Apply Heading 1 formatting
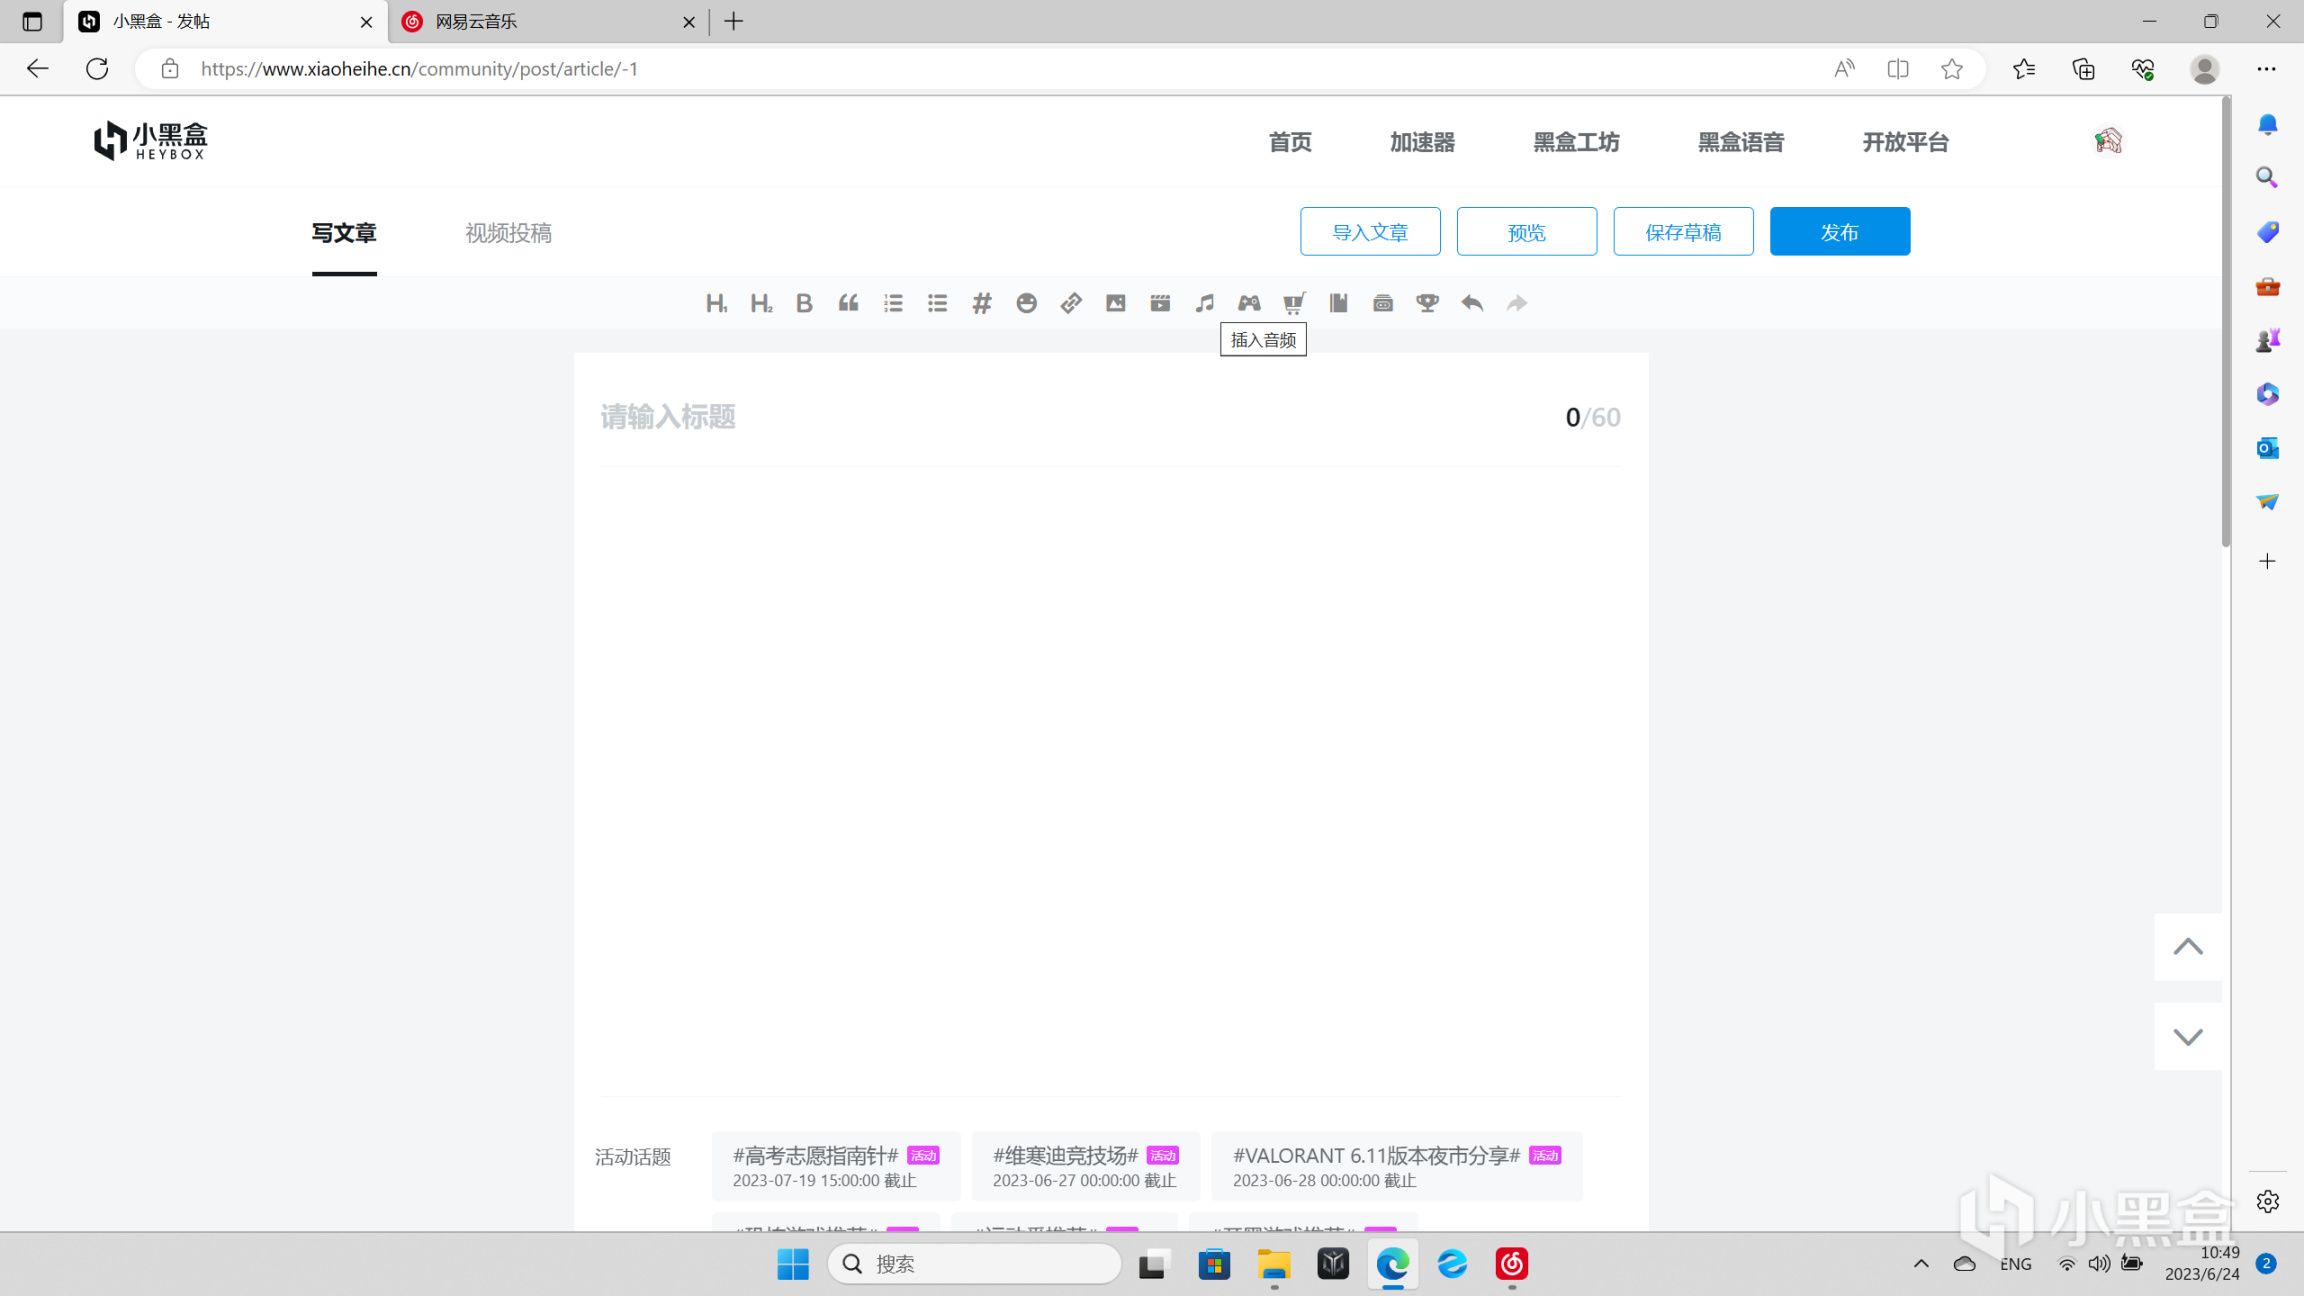The width and height of the screenshot is (2304, 1296). point(716,303)
